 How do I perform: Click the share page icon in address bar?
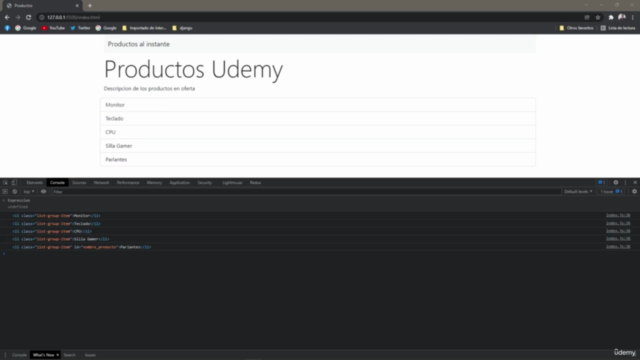pos(587,17)
